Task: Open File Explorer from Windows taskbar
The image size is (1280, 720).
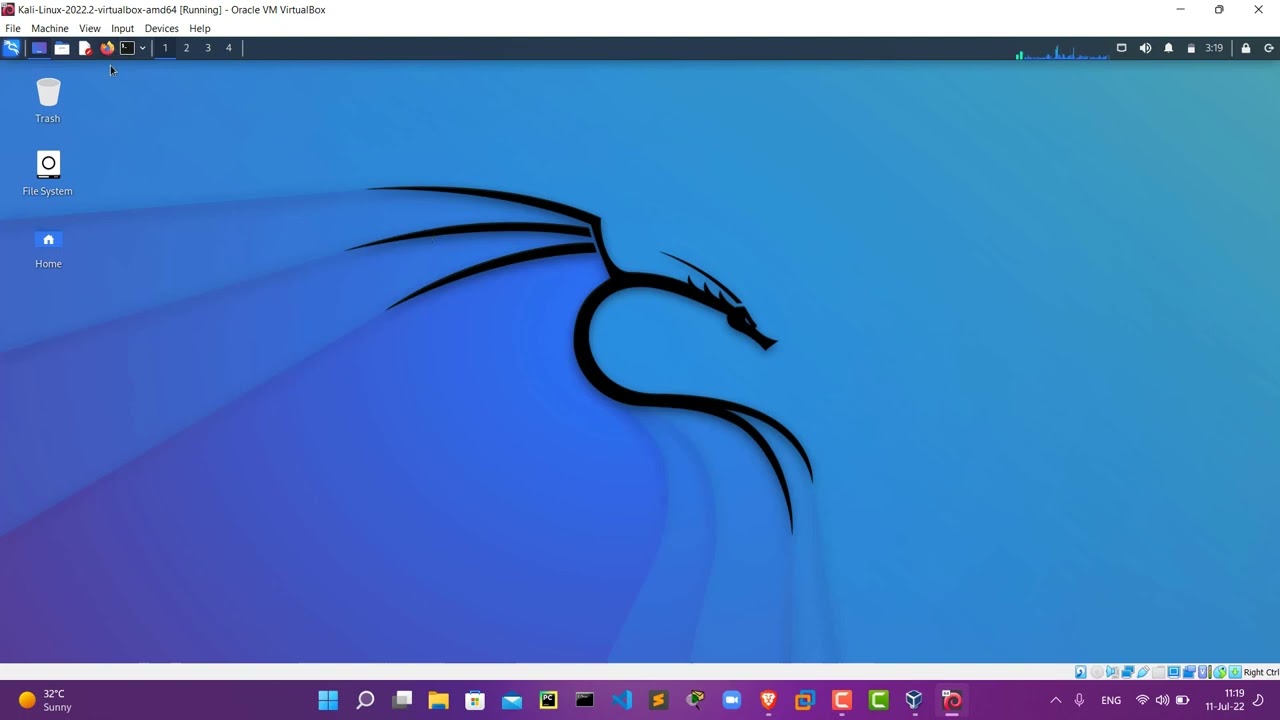Action: 438,700
